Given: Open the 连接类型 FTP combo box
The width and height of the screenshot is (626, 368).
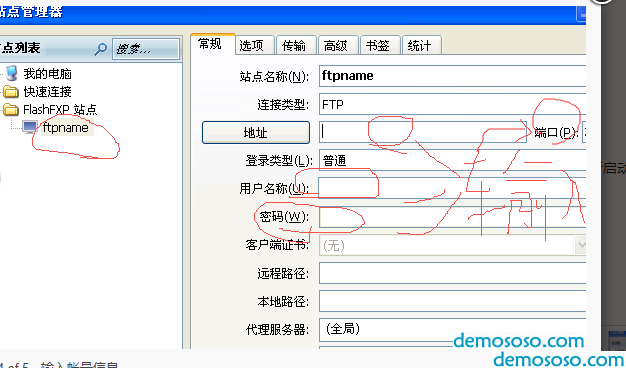Looking at the screenshot, I should click(x=452, y=104).
